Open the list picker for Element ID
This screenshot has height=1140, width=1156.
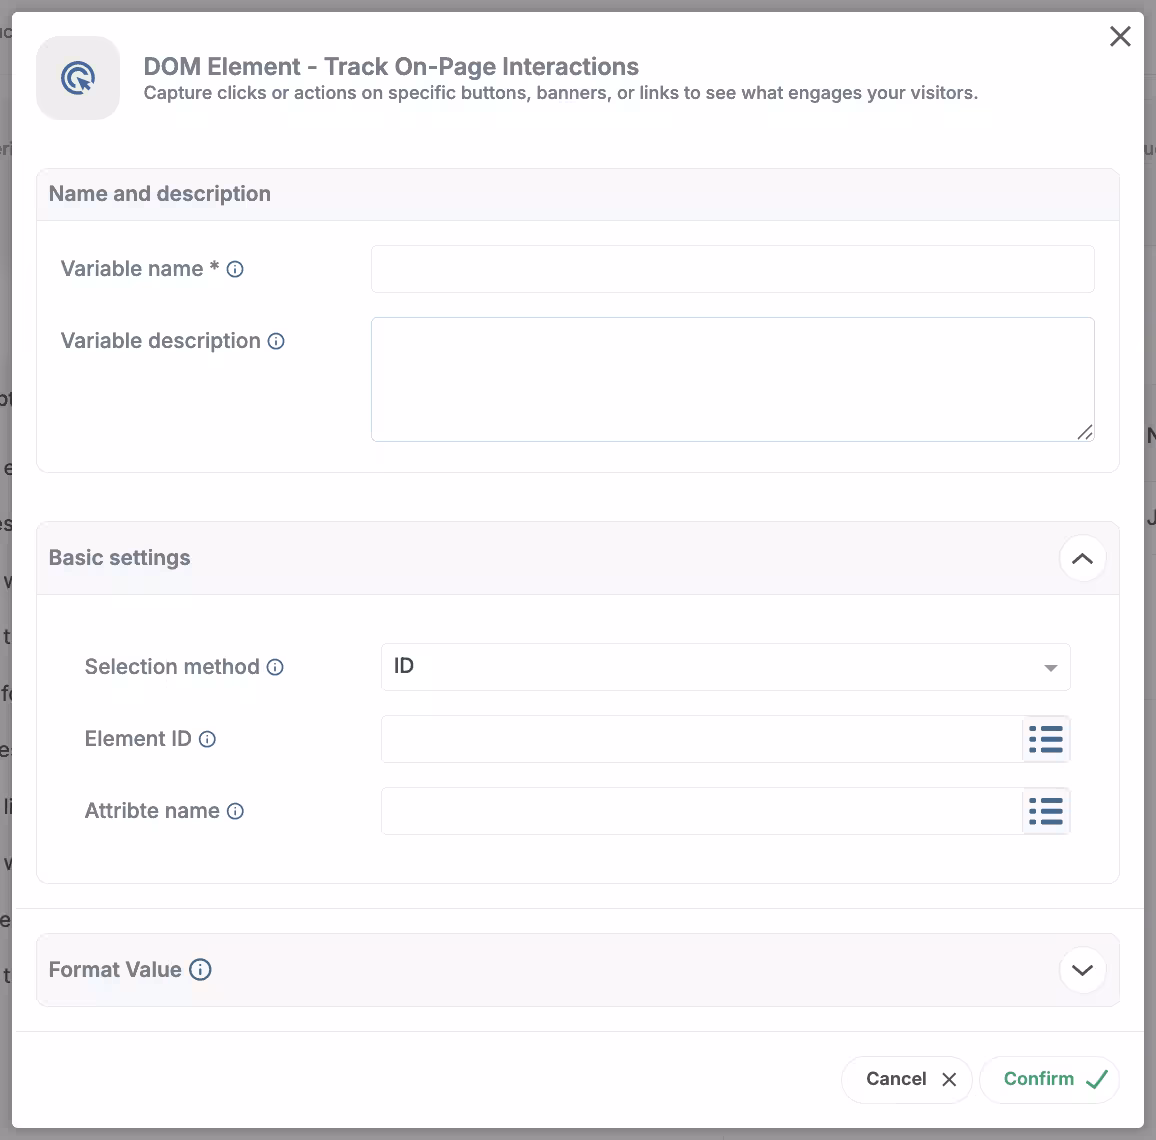point(1046,739)
